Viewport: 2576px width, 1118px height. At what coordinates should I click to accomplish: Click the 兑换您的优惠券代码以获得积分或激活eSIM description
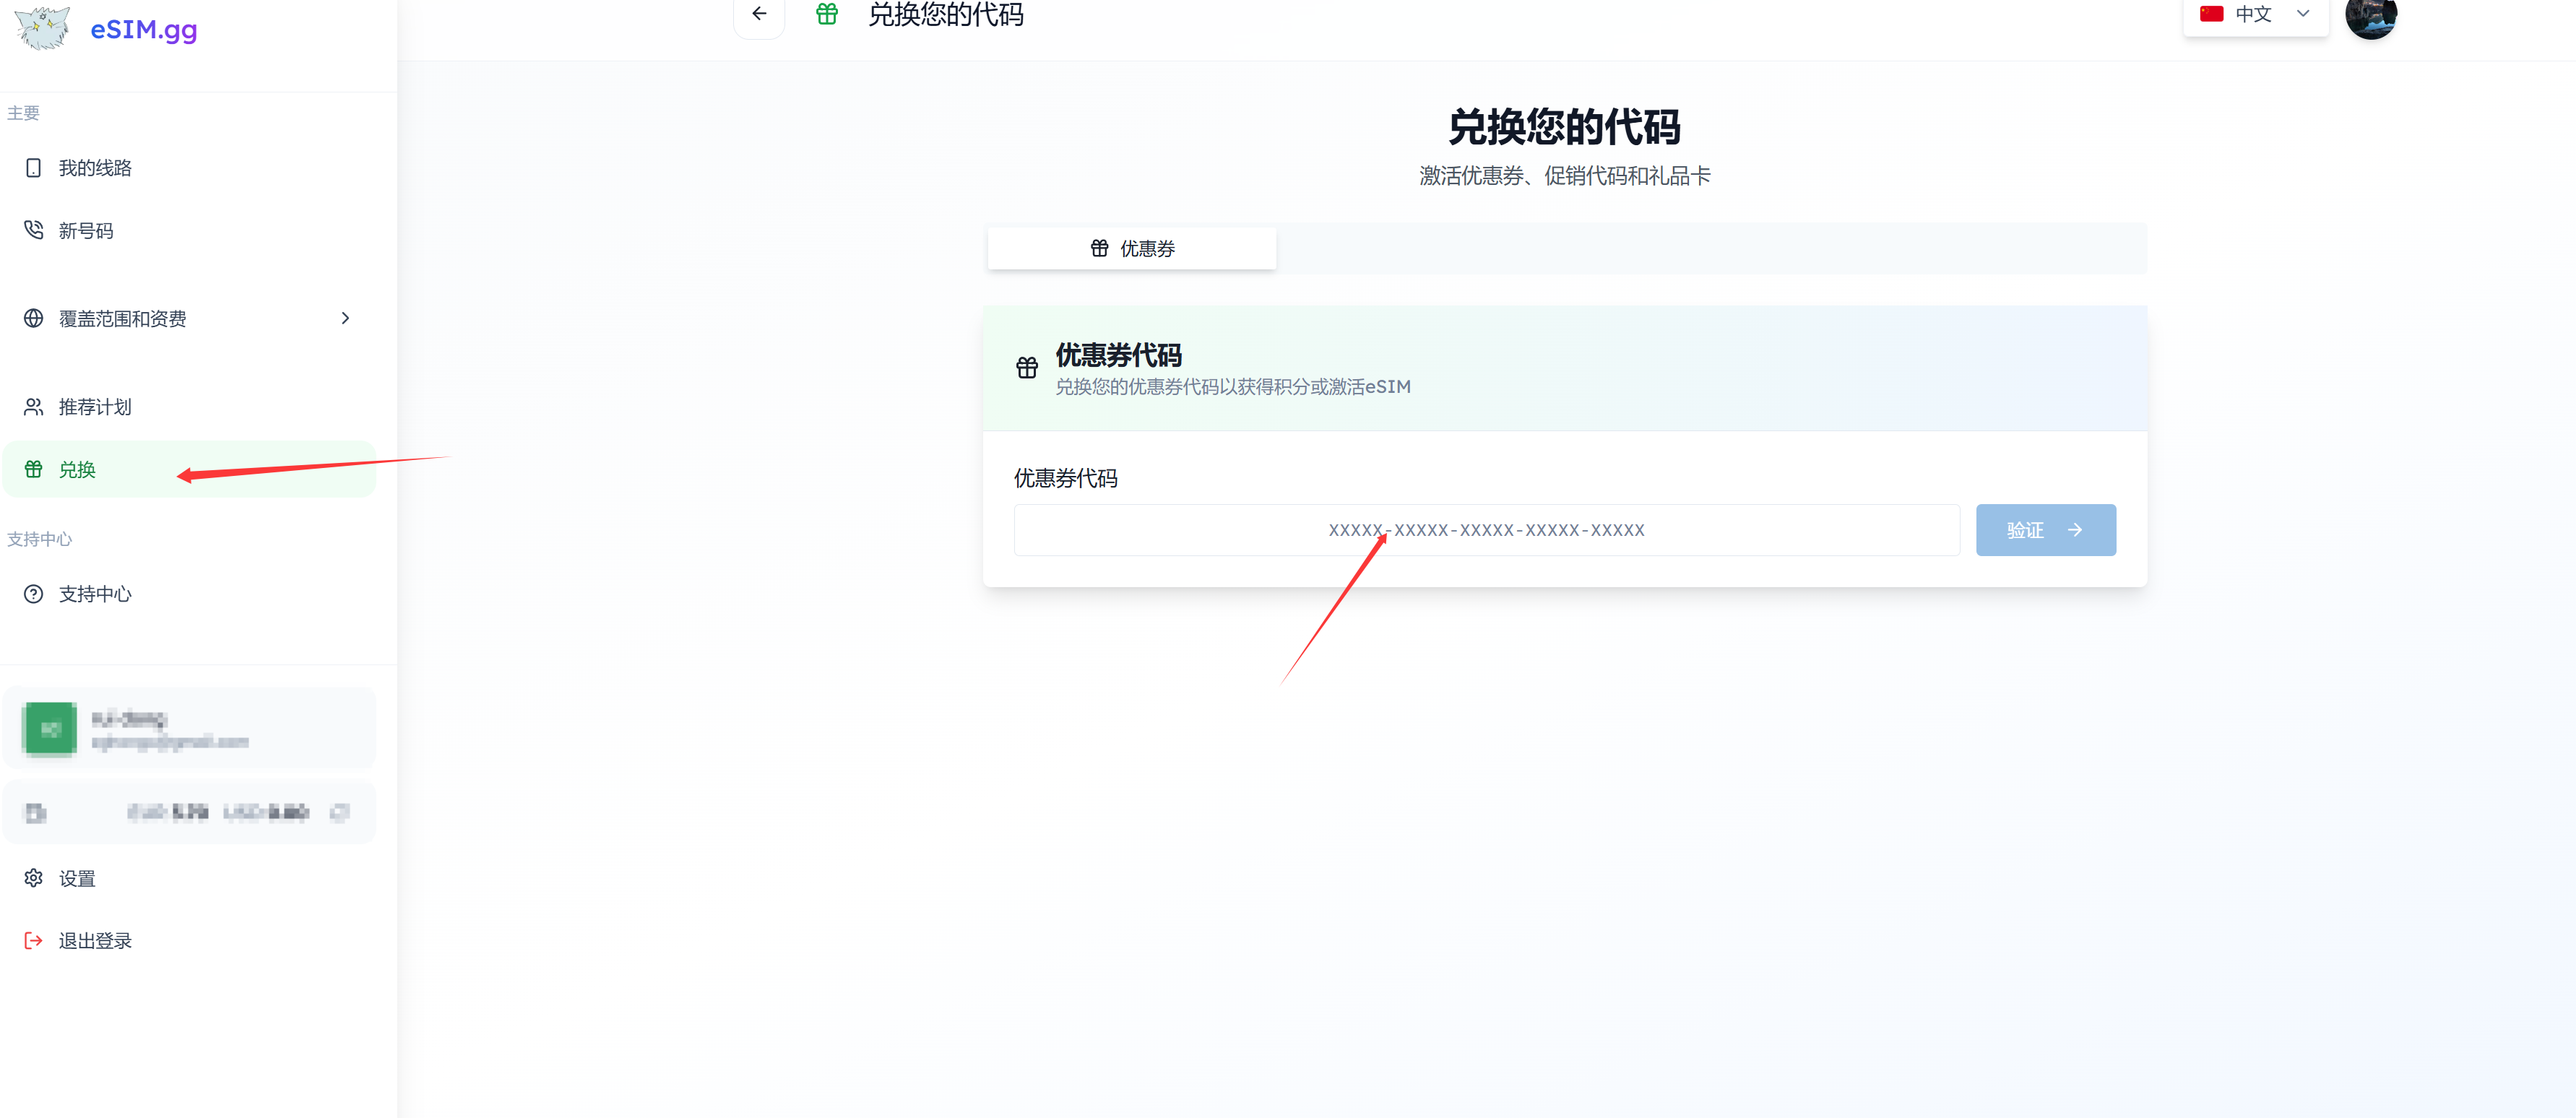1233,387
